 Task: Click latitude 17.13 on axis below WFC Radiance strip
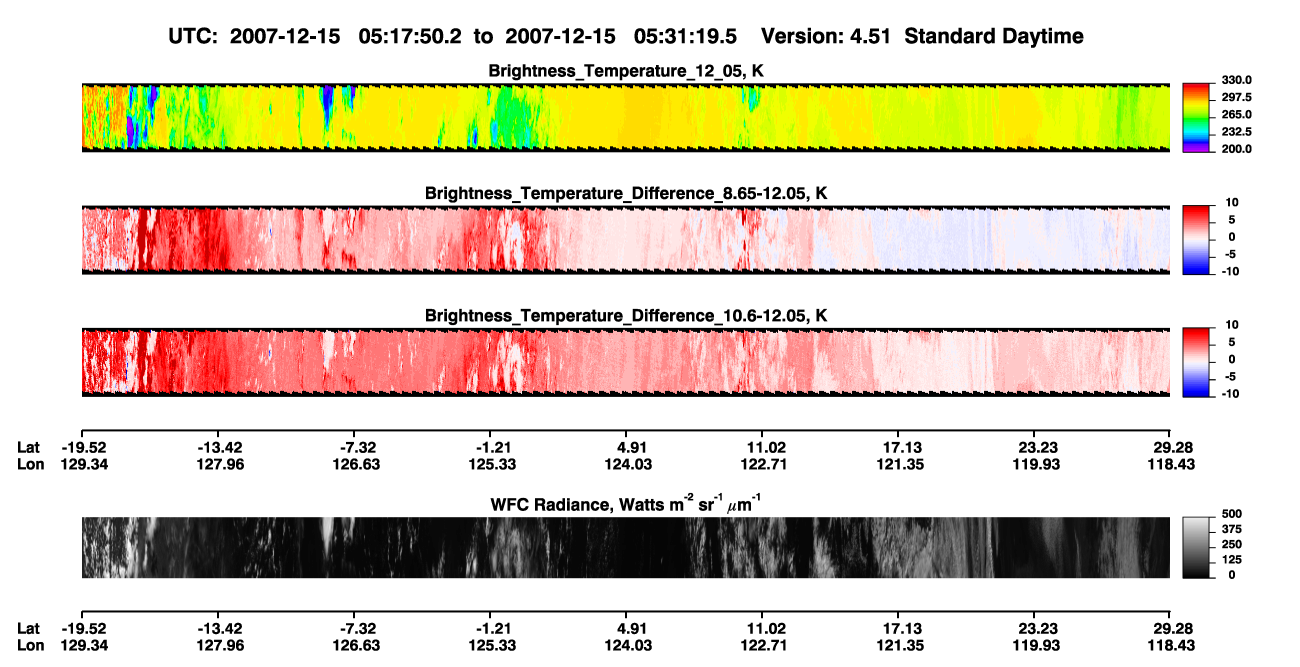pos(898,628)
